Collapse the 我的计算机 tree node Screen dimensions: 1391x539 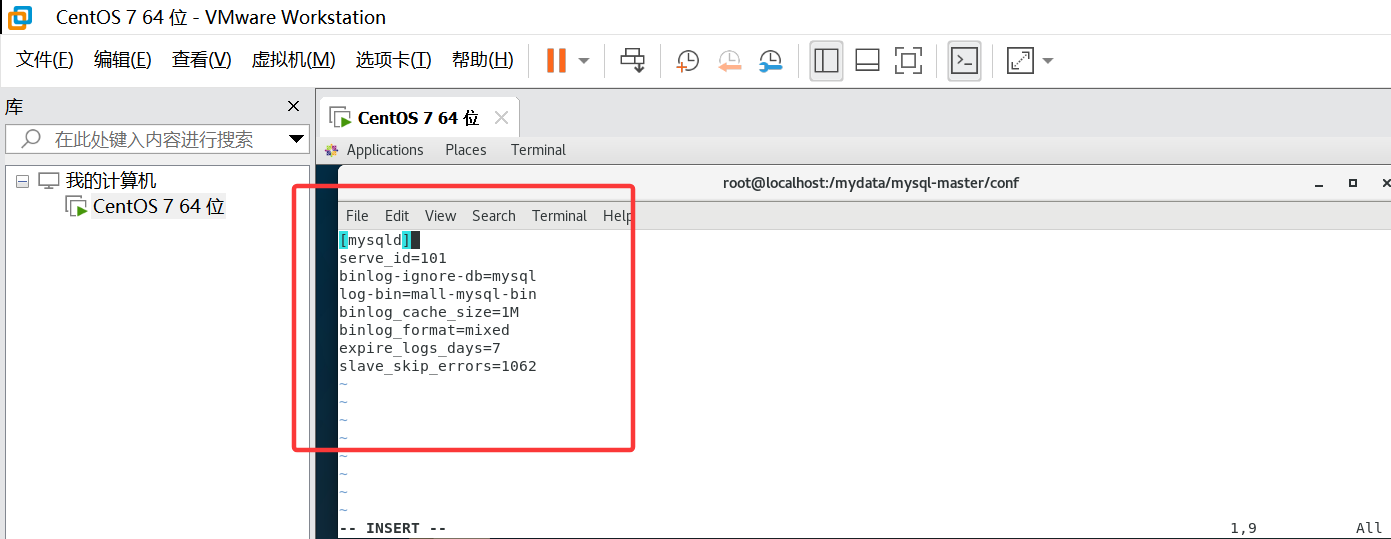[x=23, y=181]
